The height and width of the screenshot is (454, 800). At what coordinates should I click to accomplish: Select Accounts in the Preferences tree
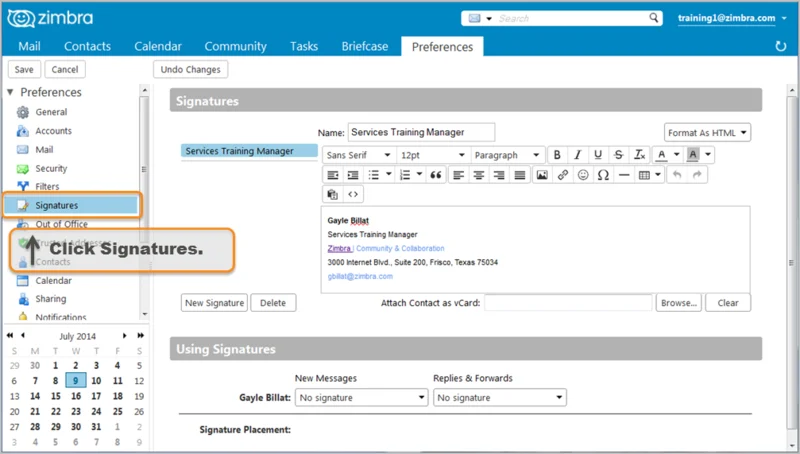53,131
